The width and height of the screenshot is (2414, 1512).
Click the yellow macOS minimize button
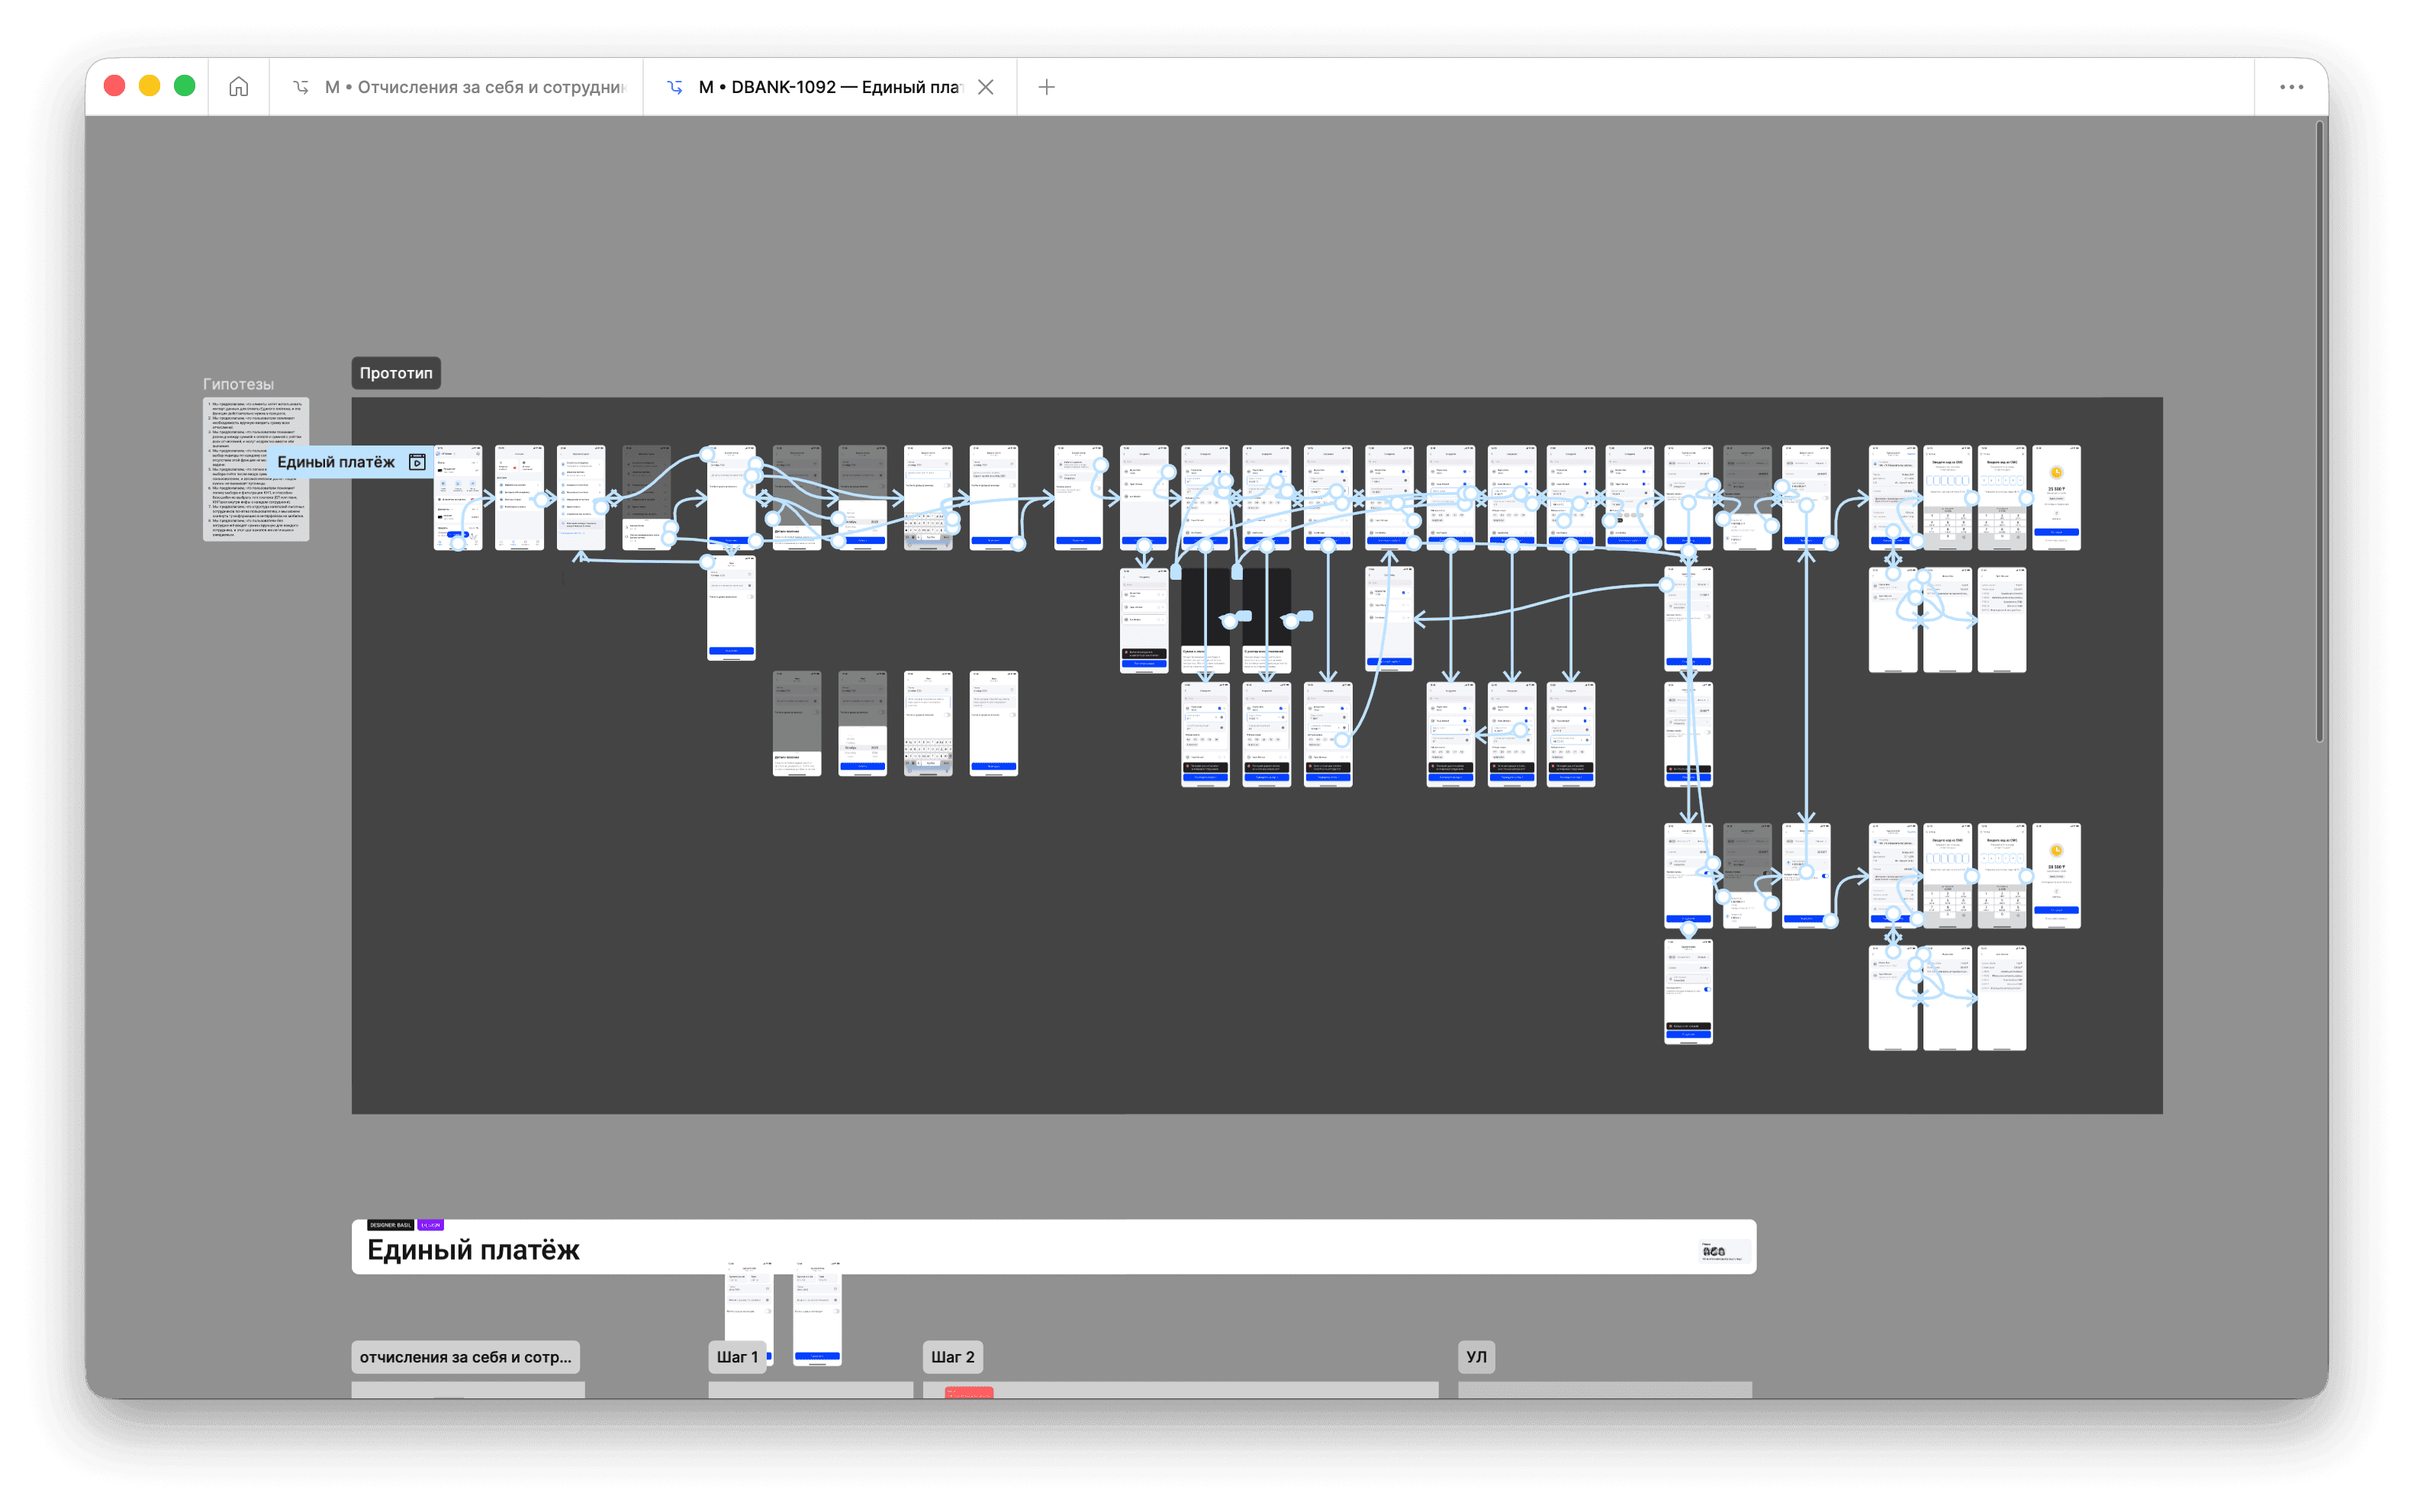(x=149, y=86)
